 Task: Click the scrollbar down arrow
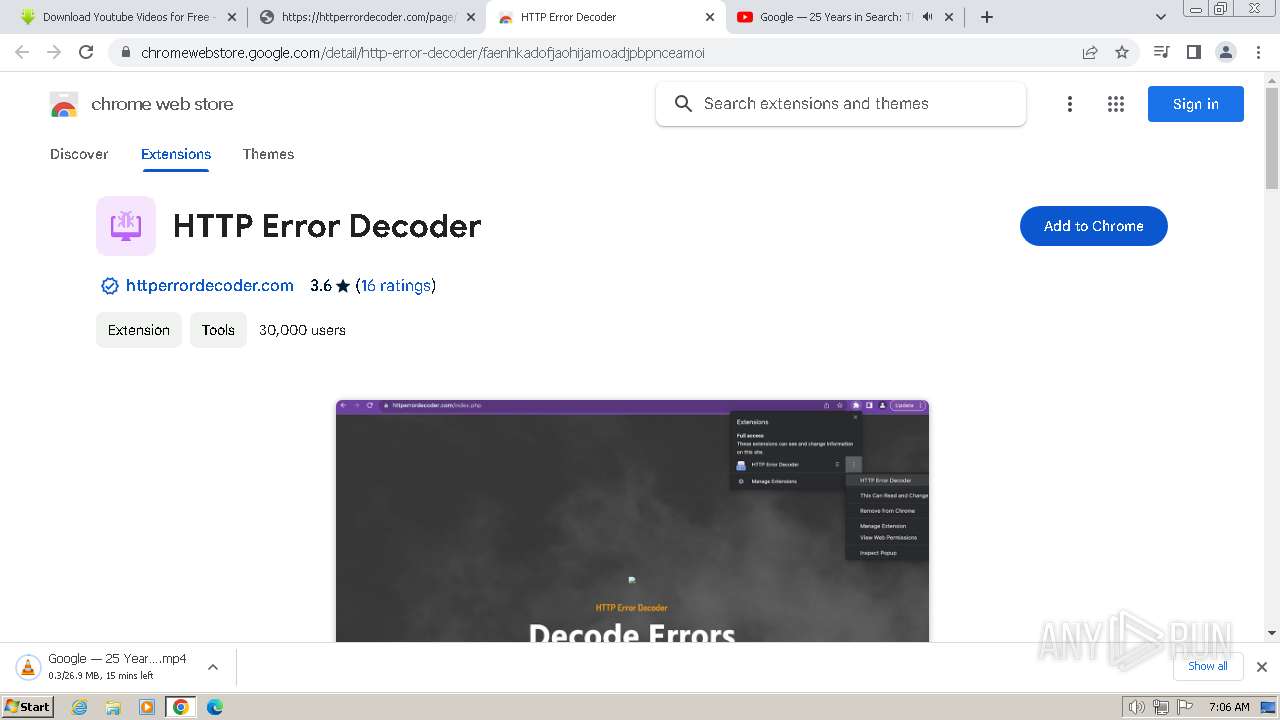point(1272,633)
